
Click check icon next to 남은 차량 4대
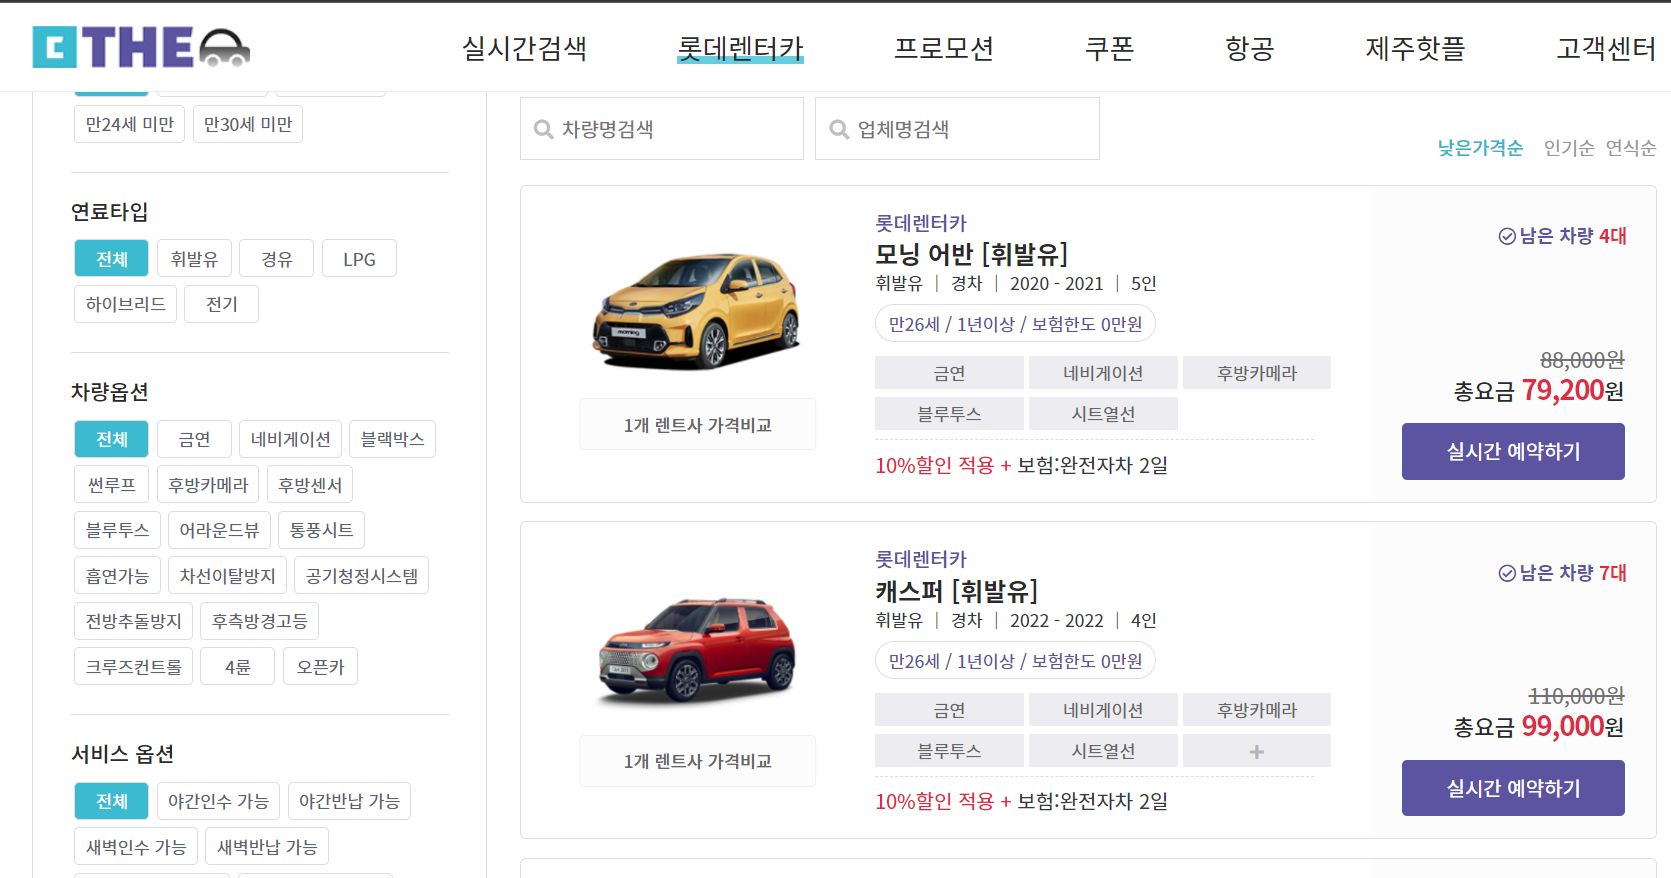point(1507,236)
